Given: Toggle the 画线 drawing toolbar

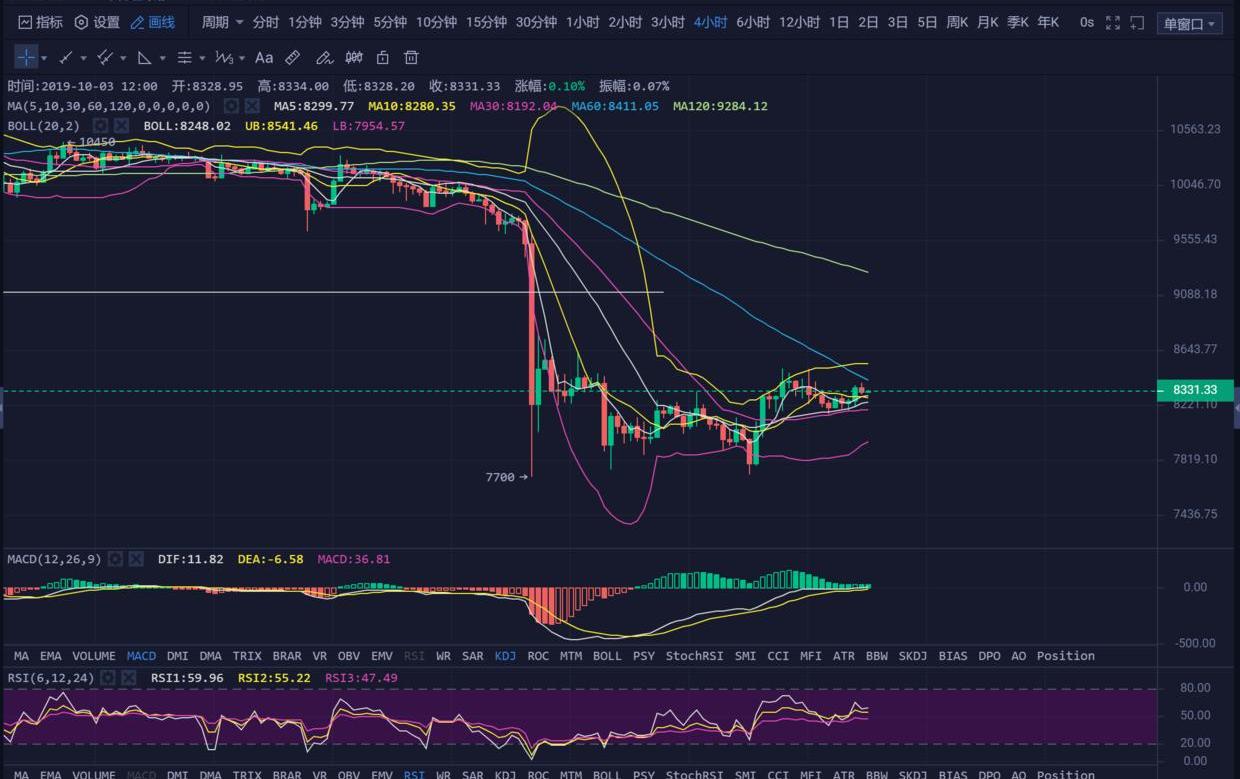Looking at the screenshot, I should click(x=153, y=22).
